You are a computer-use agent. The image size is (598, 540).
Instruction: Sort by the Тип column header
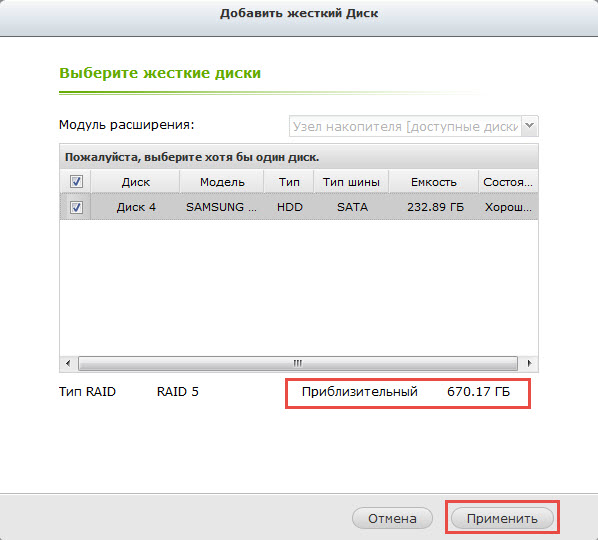[289, 182]
